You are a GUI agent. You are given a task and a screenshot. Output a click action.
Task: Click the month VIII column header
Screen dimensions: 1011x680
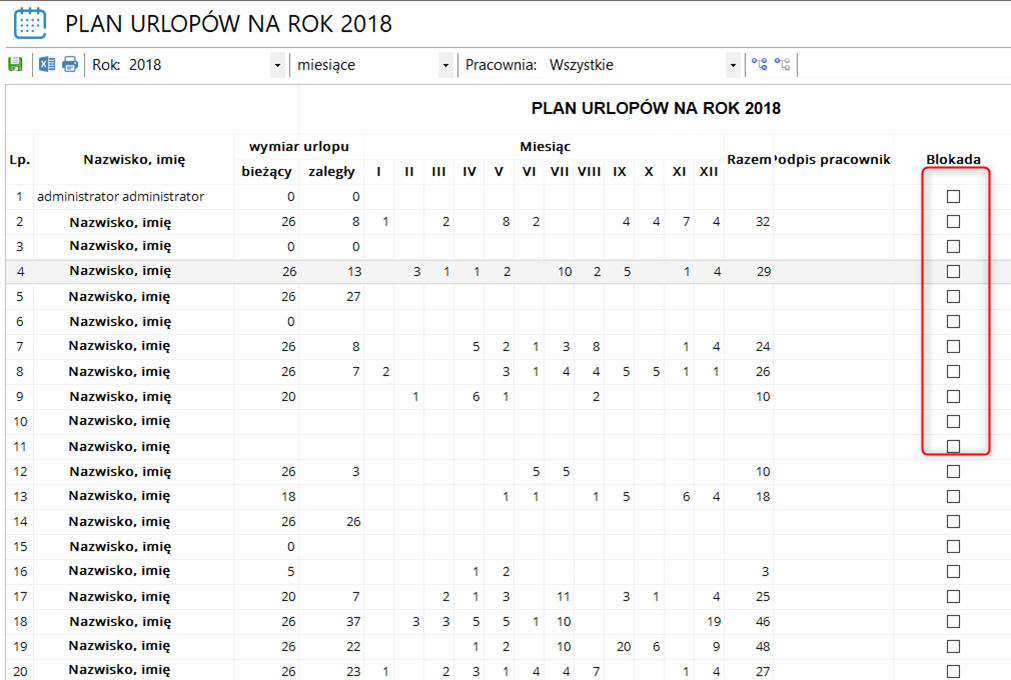(x=589, y=171)
